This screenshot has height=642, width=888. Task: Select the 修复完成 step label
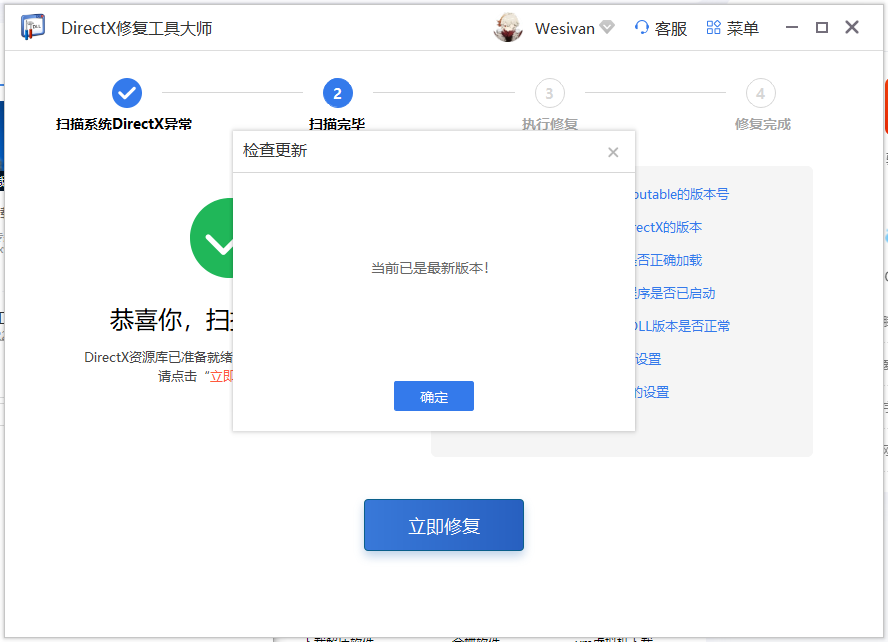tap(762, 124)
